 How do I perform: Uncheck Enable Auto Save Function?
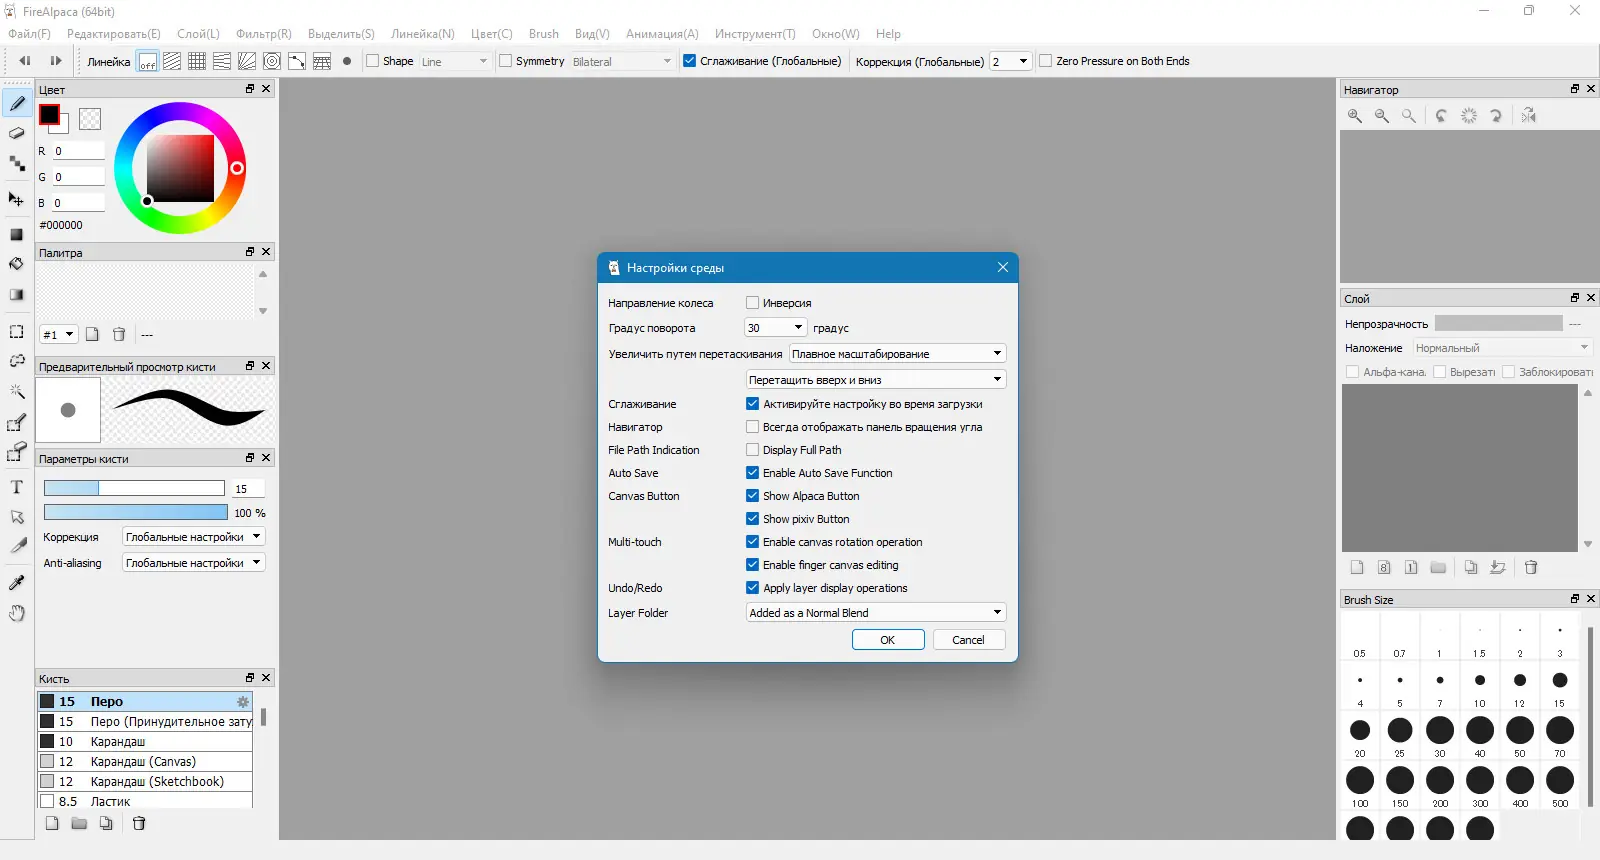coord(752,473)
